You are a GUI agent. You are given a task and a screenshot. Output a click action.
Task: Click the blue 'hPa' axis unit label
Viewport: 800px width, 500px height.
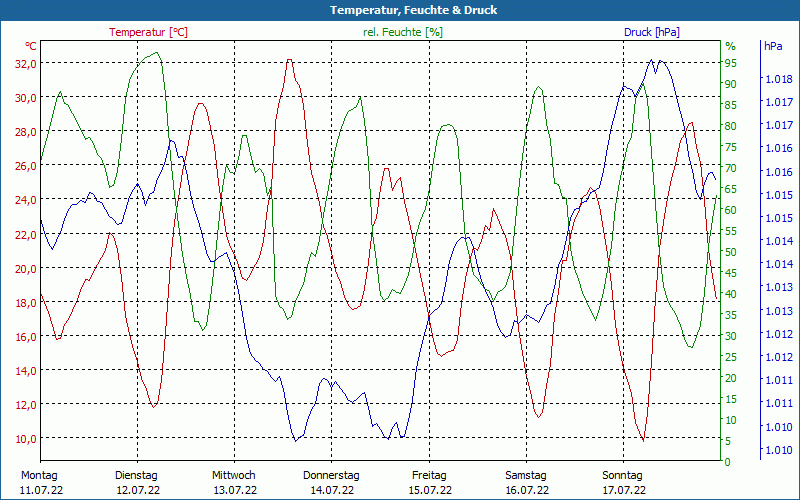click(x=773, y=46)
